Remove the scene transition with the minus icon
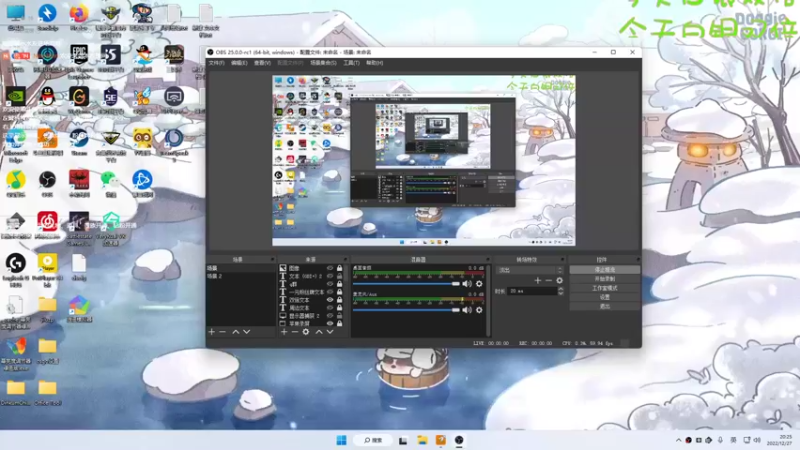The image size is (800, 450). point(548,280)
